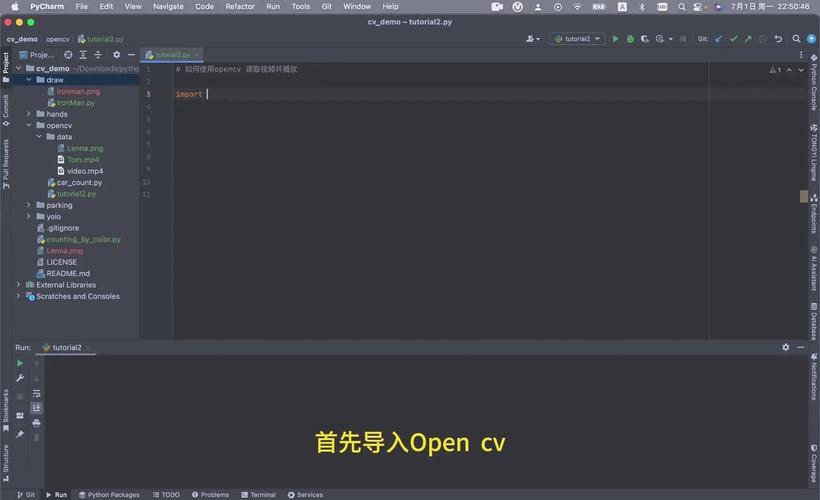Expand Scratches and Consoles
820x500 pixels.
[19, 296]
